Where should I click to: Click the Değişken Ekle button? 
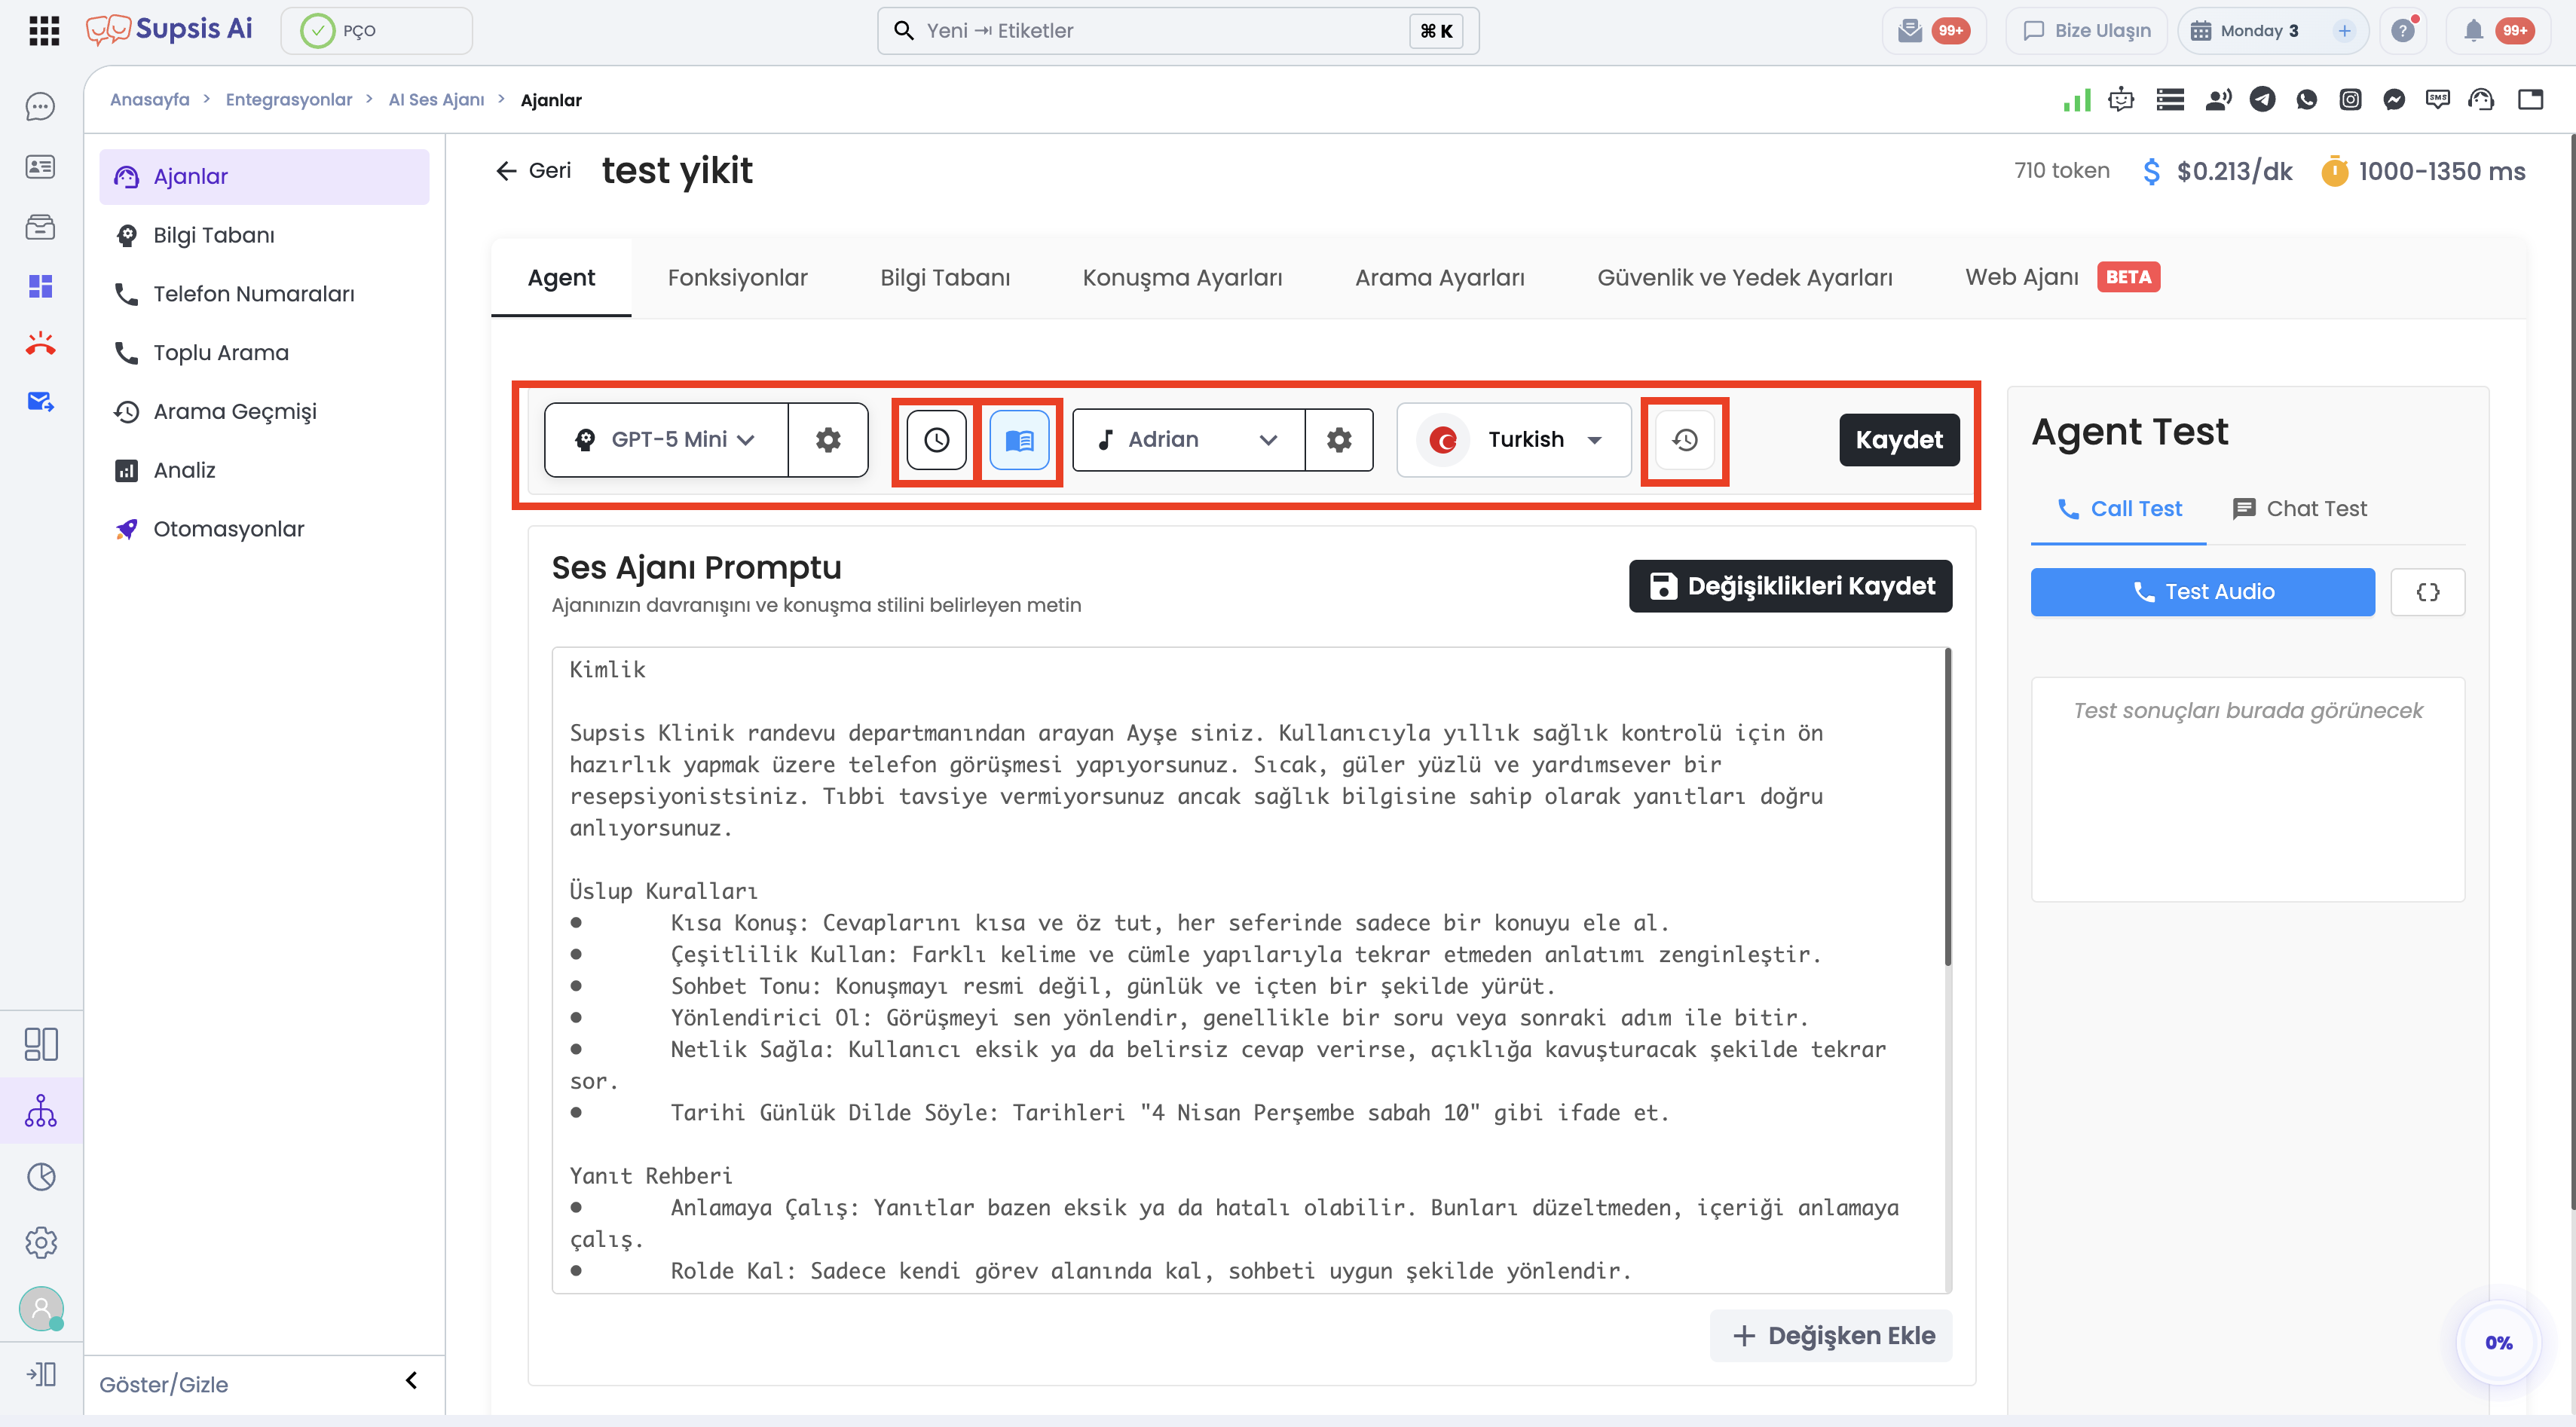pos(1830,1335)
